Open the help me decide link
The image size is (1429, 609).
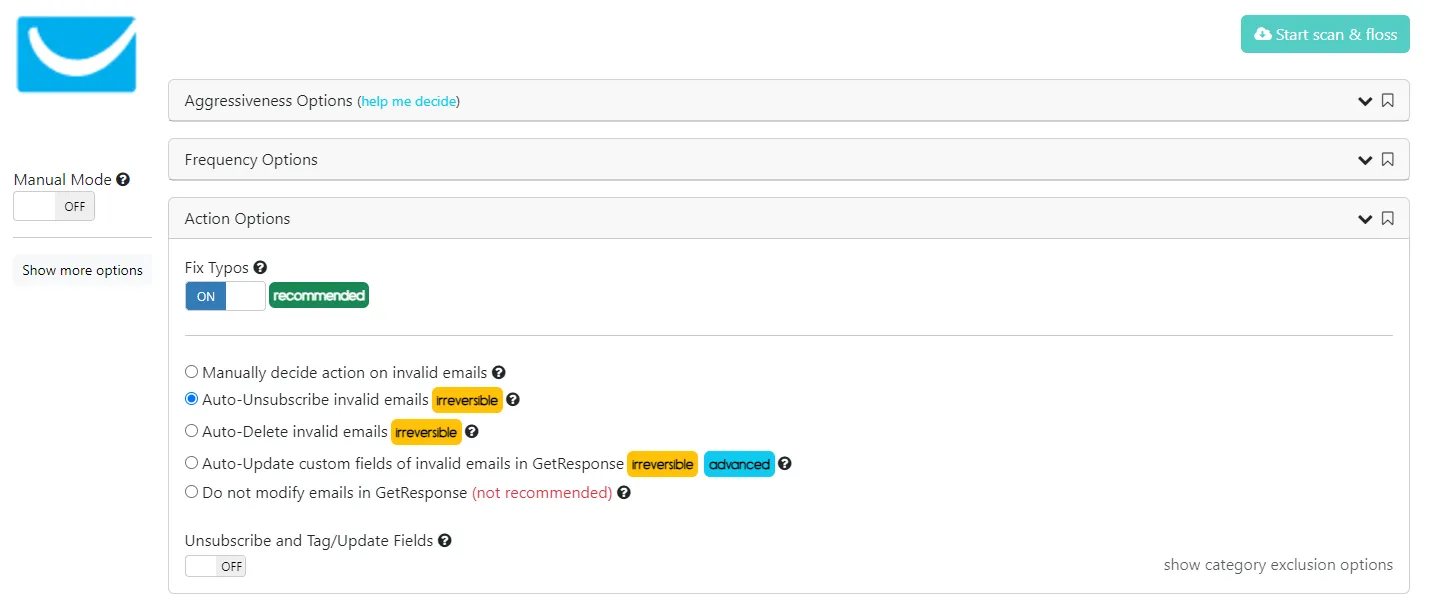408,101
